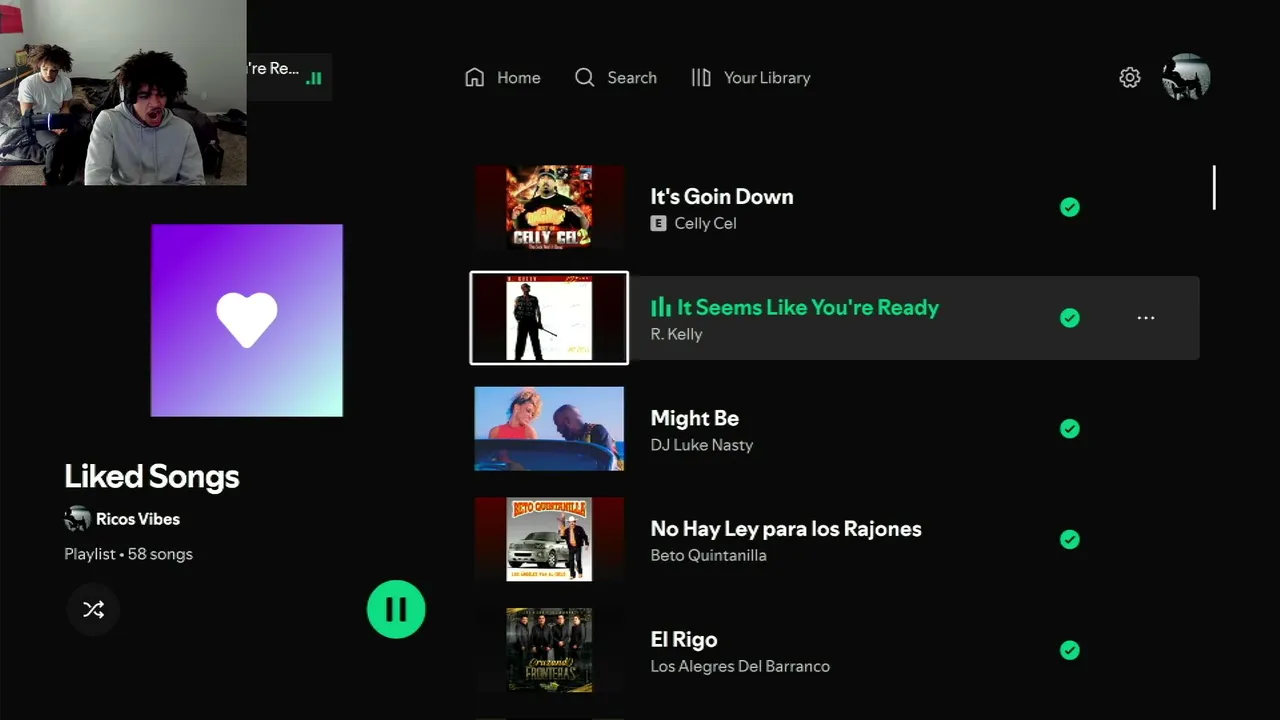Toggle the liked checkmark for It Seems Like You're Ready

coord(1070,318)
